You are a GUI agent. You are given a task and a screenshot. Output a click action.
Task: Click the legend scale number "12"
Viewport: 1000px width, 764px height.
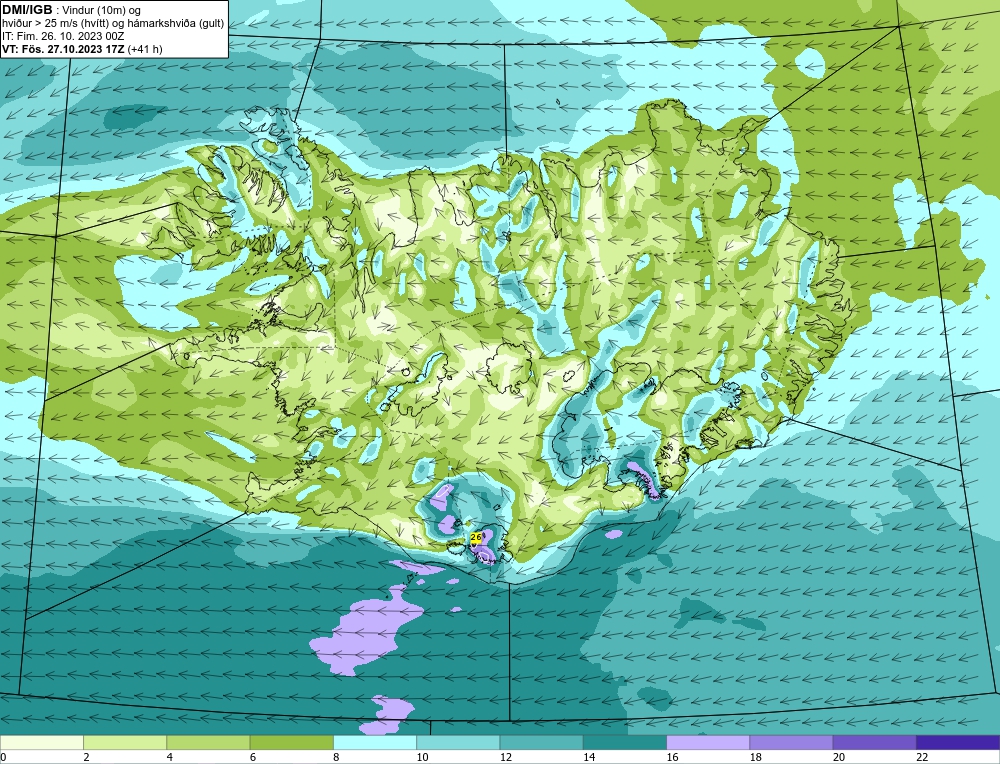(505, 757)
